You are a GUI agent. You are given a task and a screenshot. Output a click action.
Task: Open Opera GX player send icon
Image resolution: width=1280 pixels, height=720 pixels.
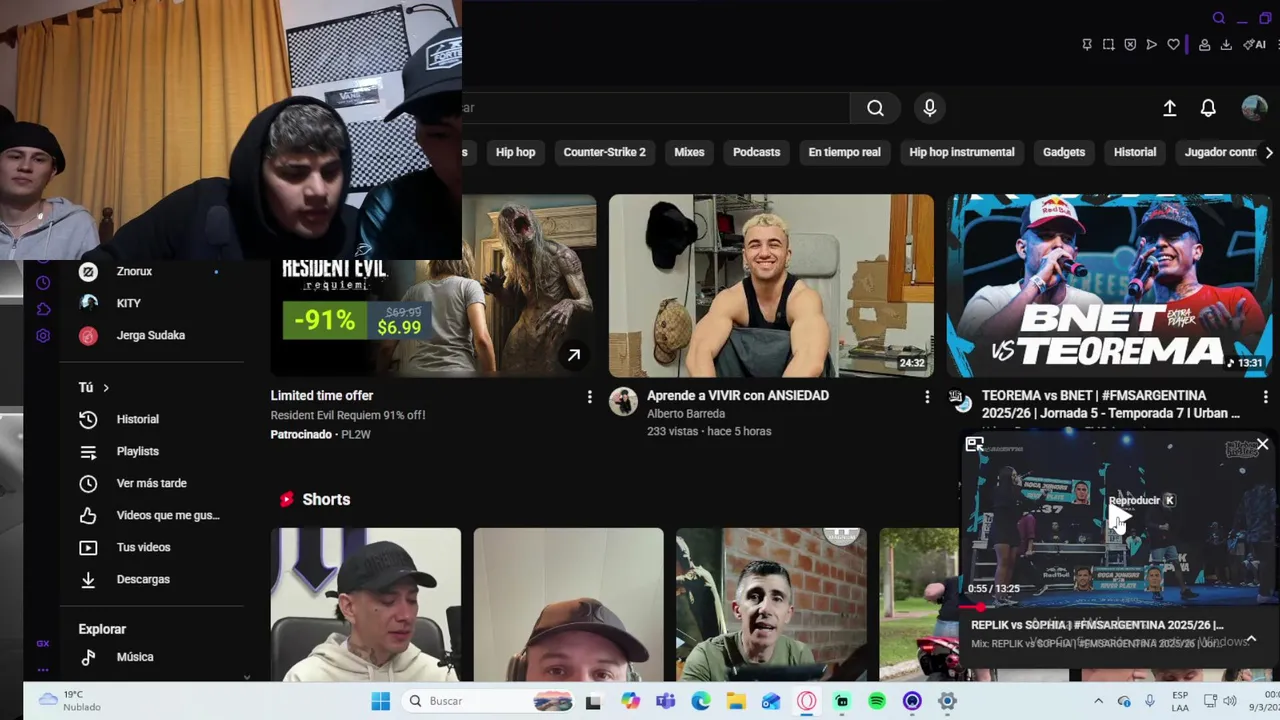coord(1151,44)
